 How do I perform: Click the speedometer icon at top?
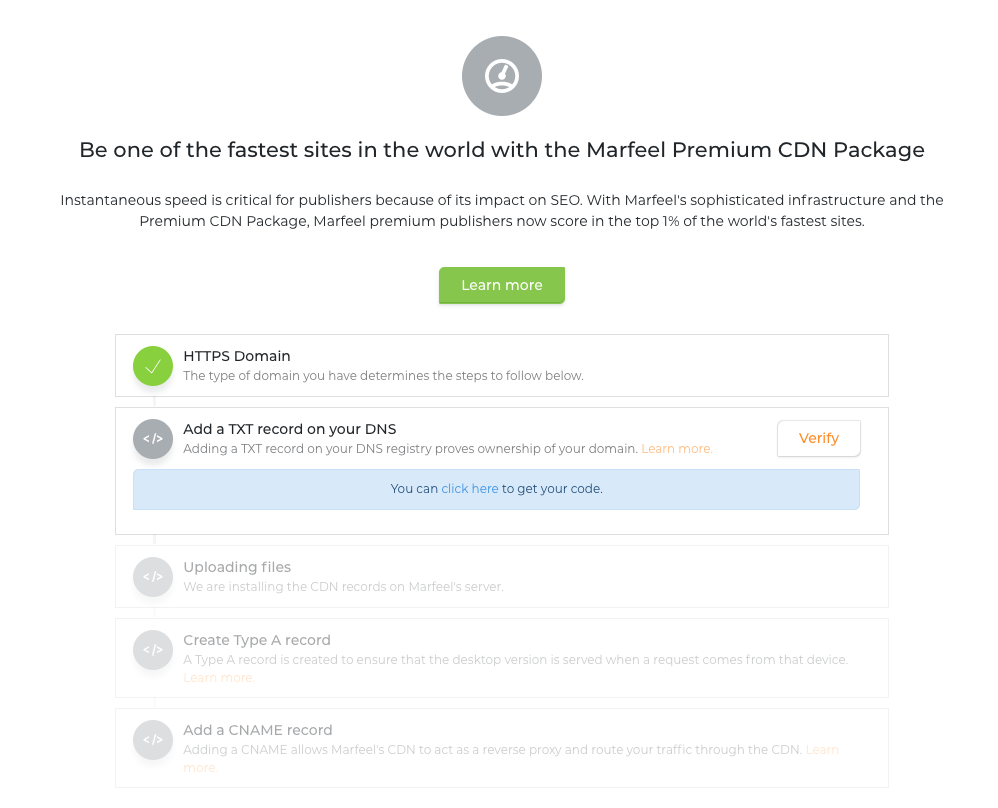click(x=502, y=76)
